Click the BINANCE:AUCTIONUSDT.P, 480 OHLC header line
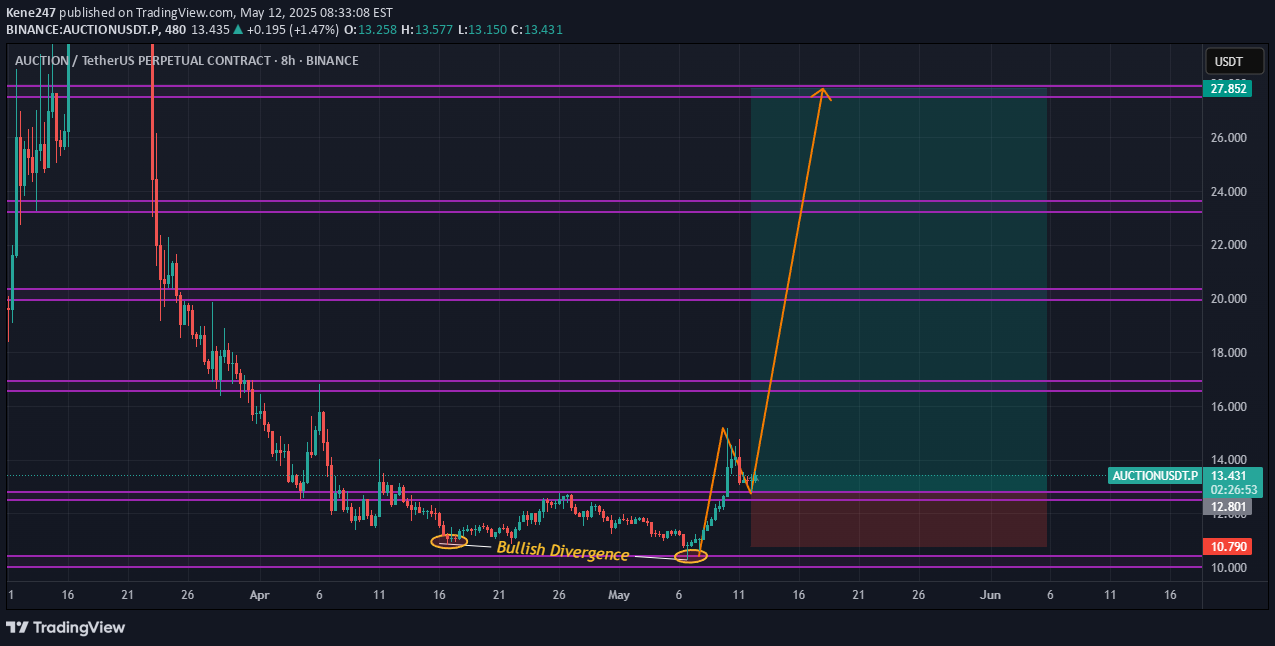1275x646 pixels. point(285,30)
